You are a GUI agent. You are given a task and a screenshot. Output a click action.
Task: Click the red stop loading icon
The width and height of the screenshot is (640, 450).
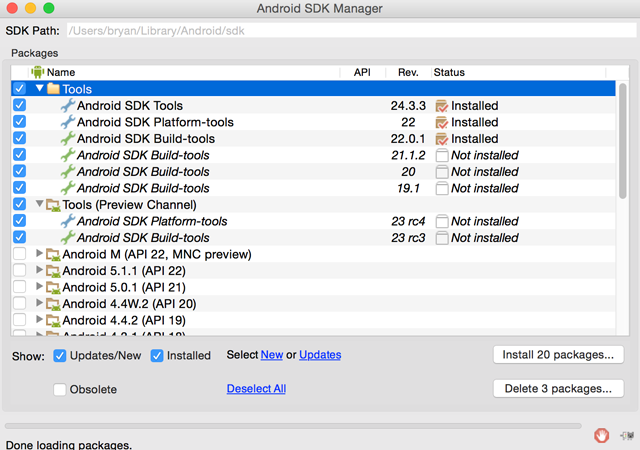coord(601,435)
